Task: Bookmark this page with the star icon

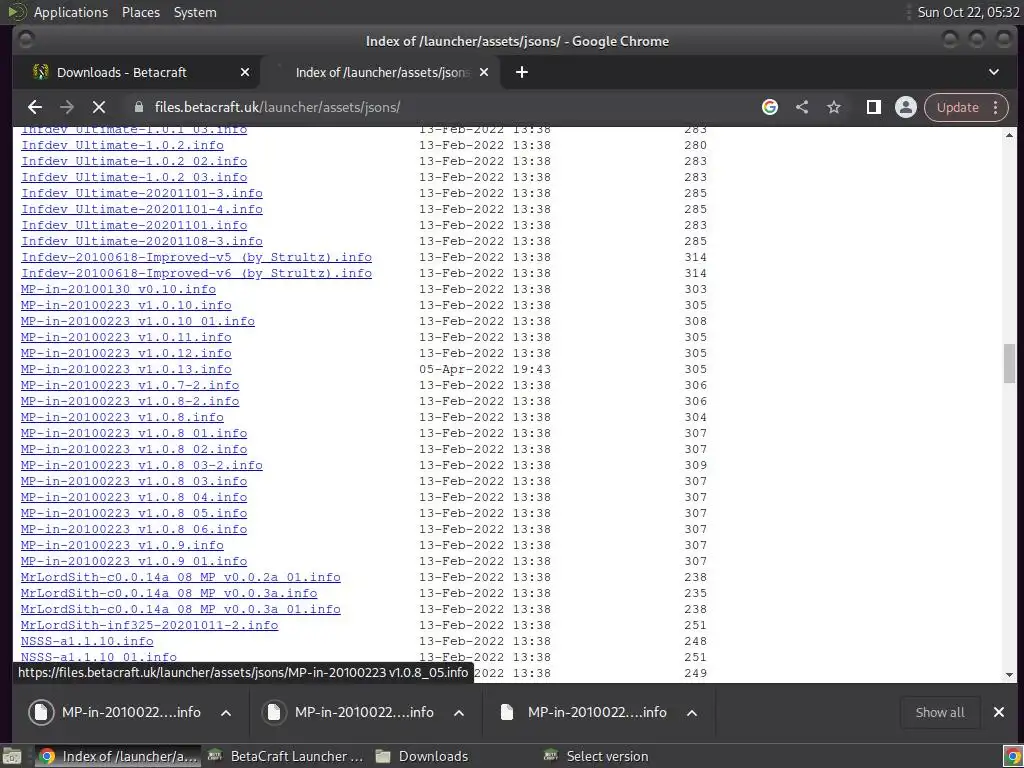Action: click(834, 107)
